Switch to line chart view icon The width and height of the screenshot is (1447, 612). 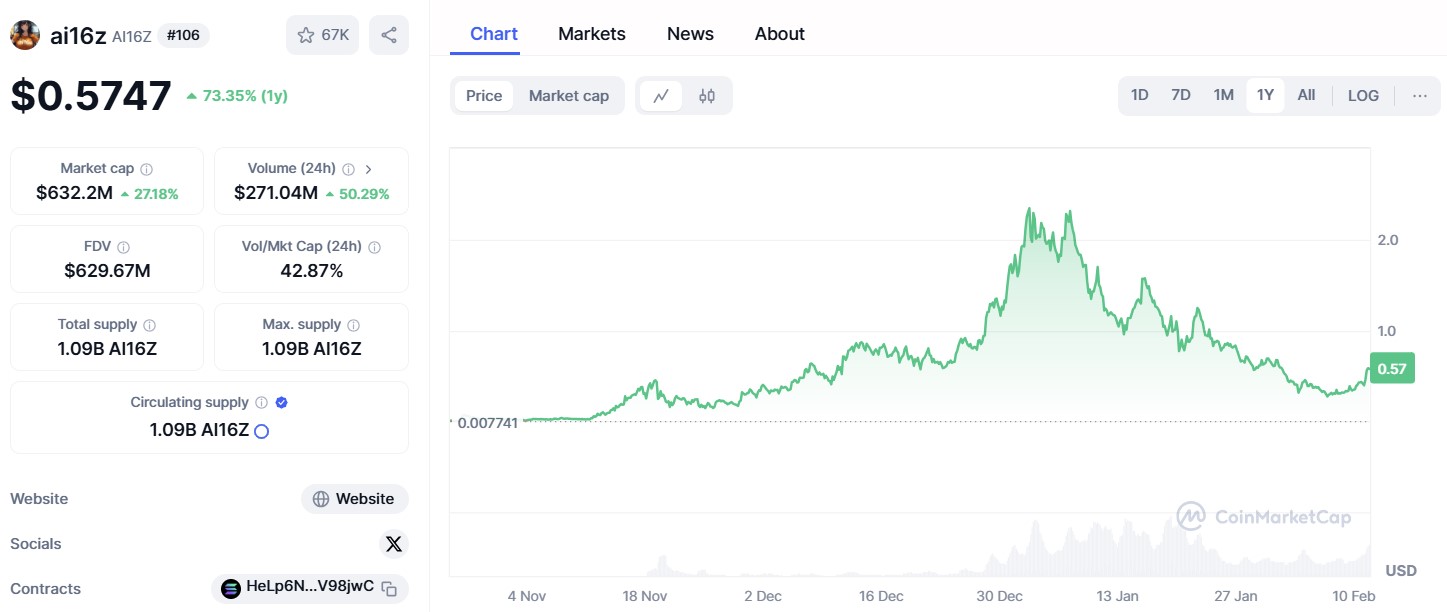661,96
